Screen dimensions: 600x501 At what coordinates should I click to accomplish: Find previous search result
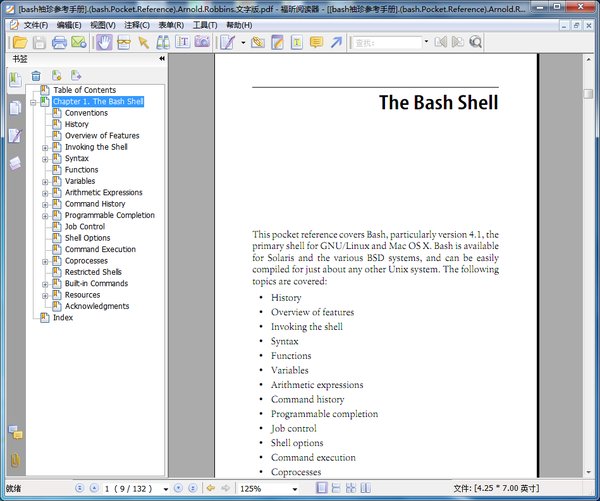(440, 42)
